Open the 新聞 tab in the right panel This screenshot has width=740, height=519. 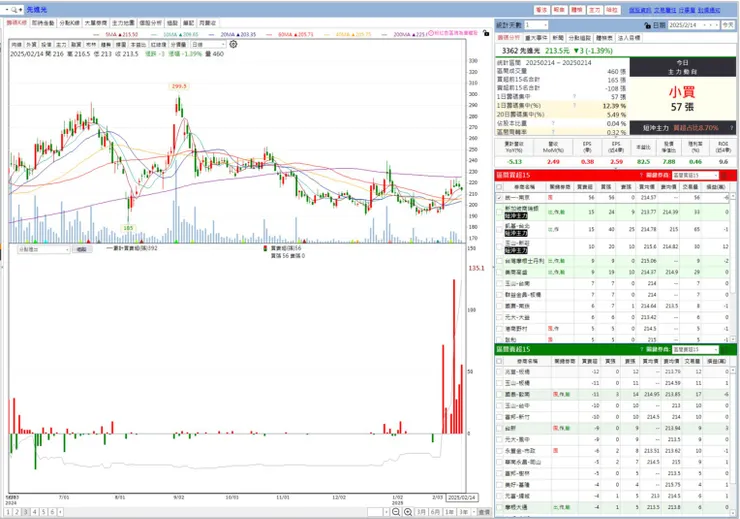click(558, 38)
